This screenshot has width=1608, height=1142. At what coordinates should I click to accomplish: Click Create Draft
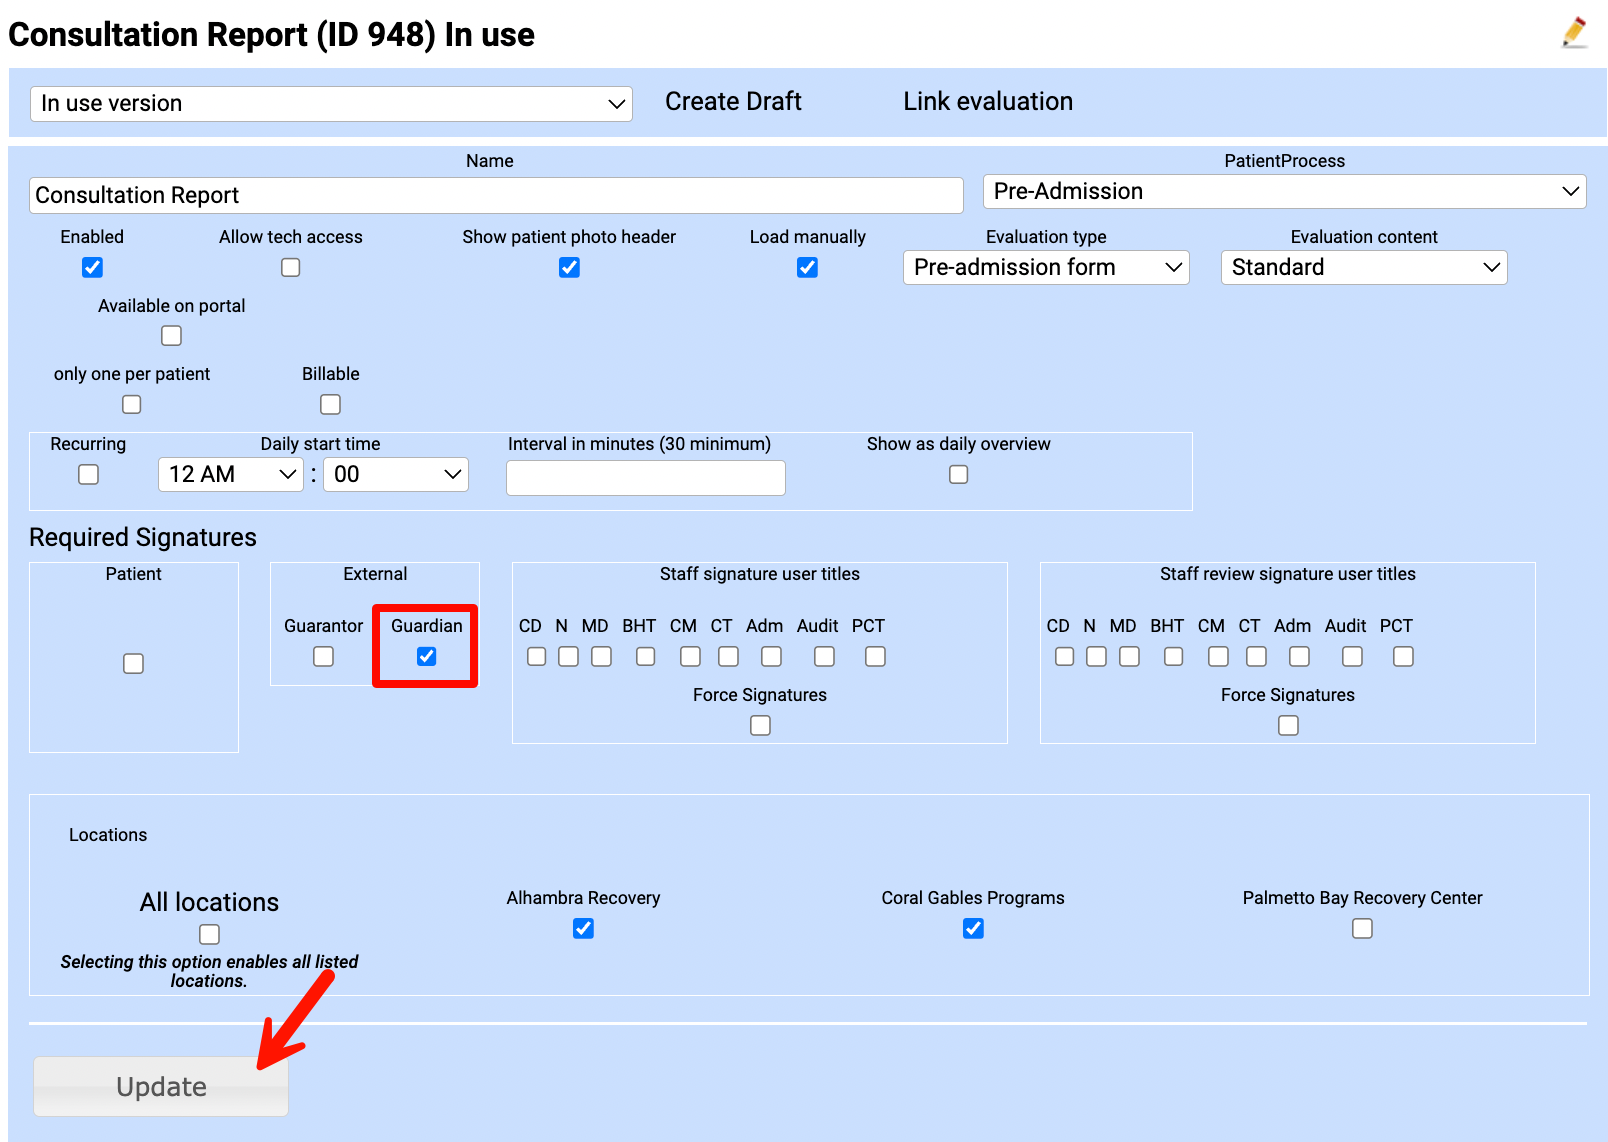tap(733, 102)
